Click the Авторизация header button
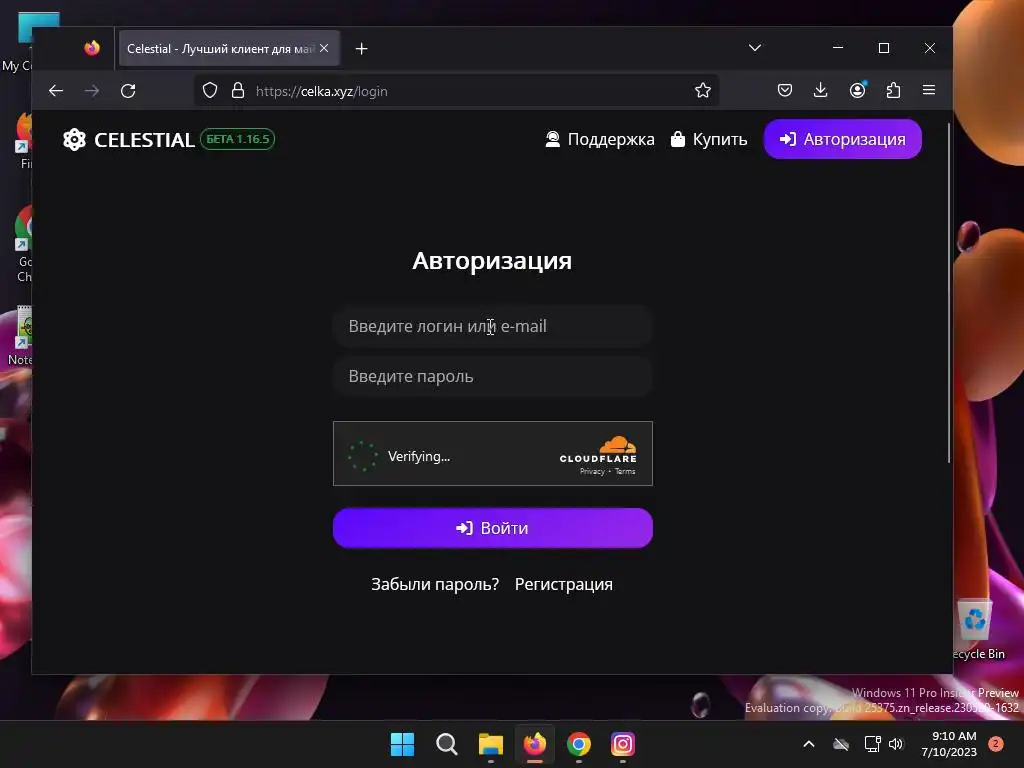The width and height of the screenshot is (1024, 768). click(842, 139)
